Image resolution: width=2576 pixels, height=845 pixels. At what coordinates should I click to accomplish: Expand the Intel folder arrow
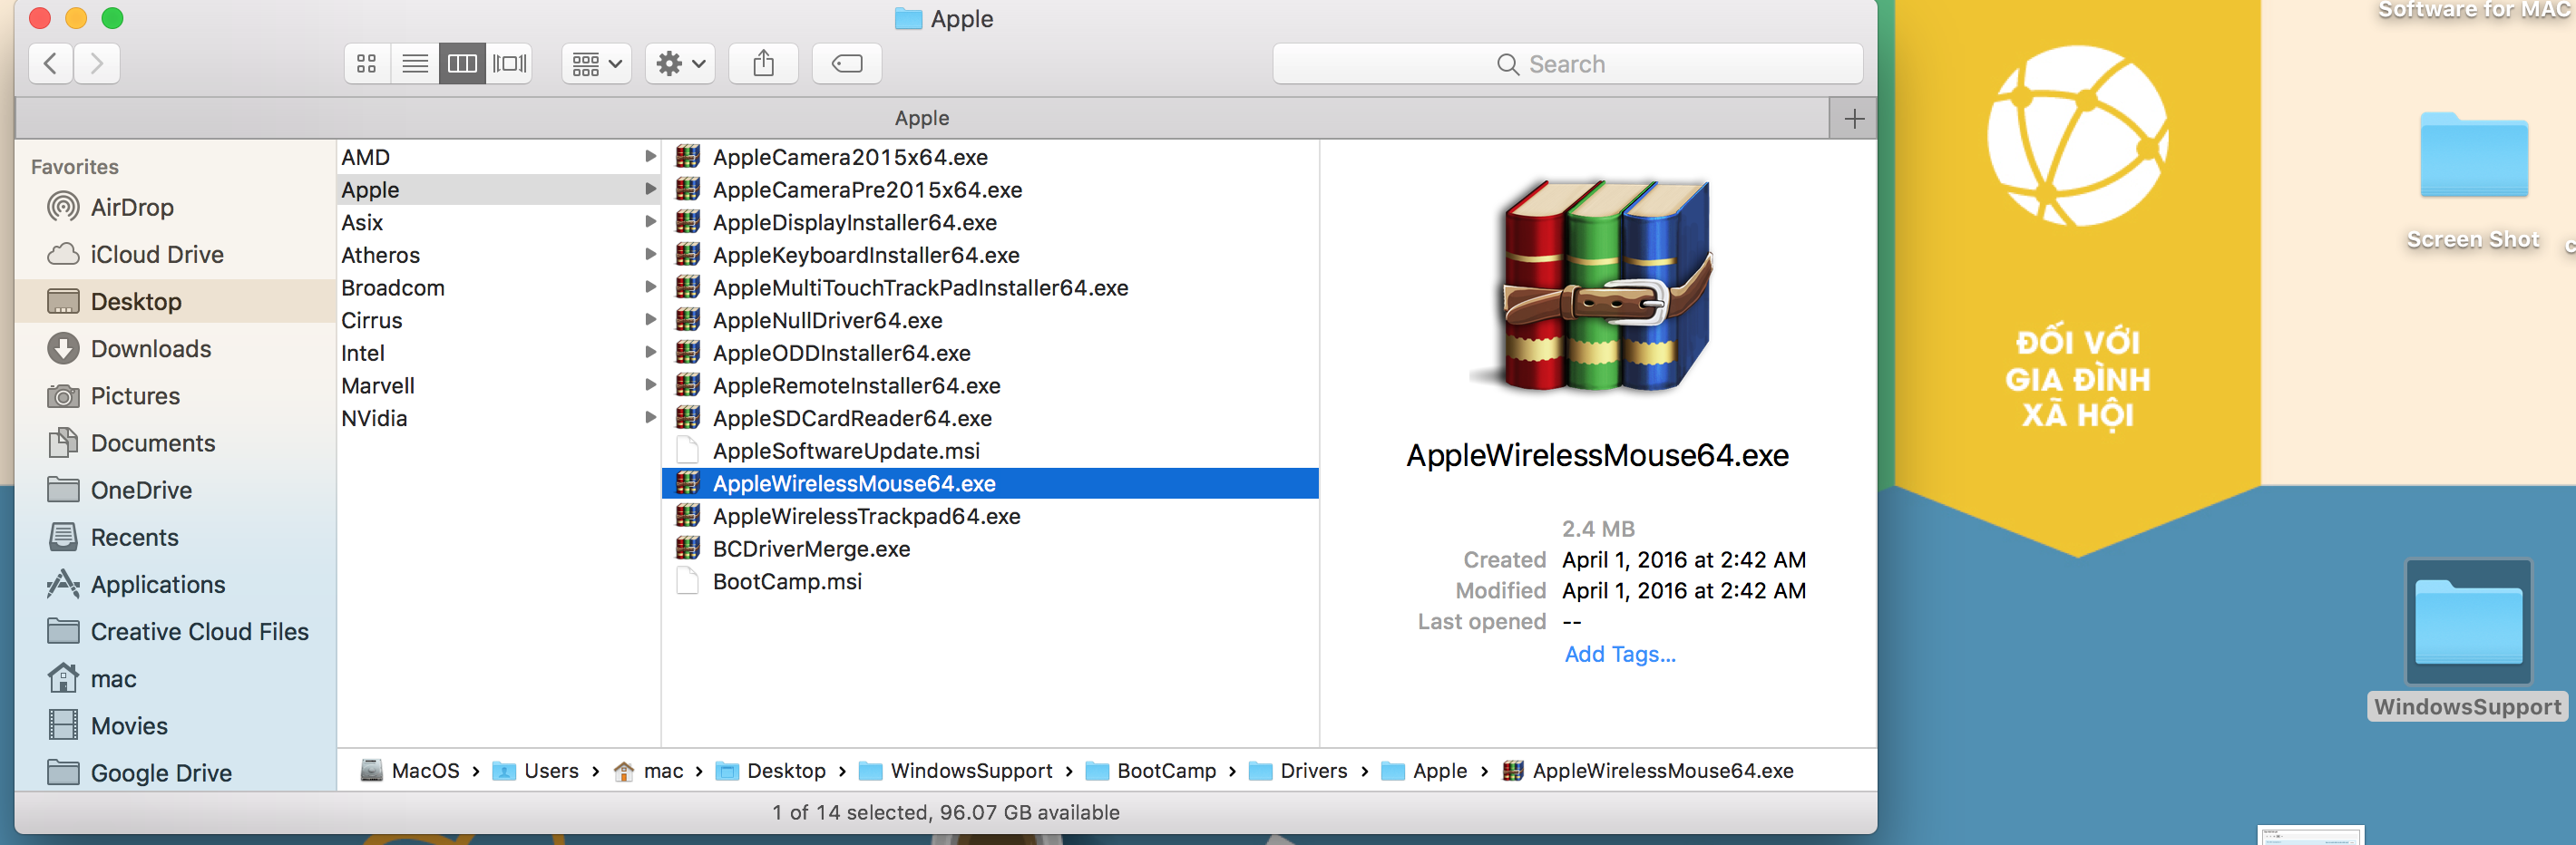pos(650,352)
